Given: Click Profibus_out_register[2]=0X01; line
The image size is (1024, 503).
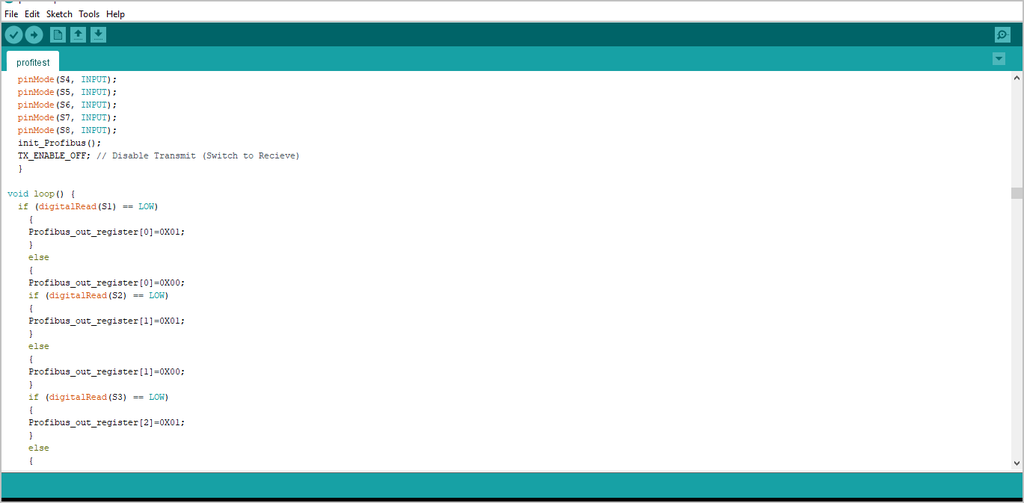Looking at the screenshot, I should [x=106, y=423].
